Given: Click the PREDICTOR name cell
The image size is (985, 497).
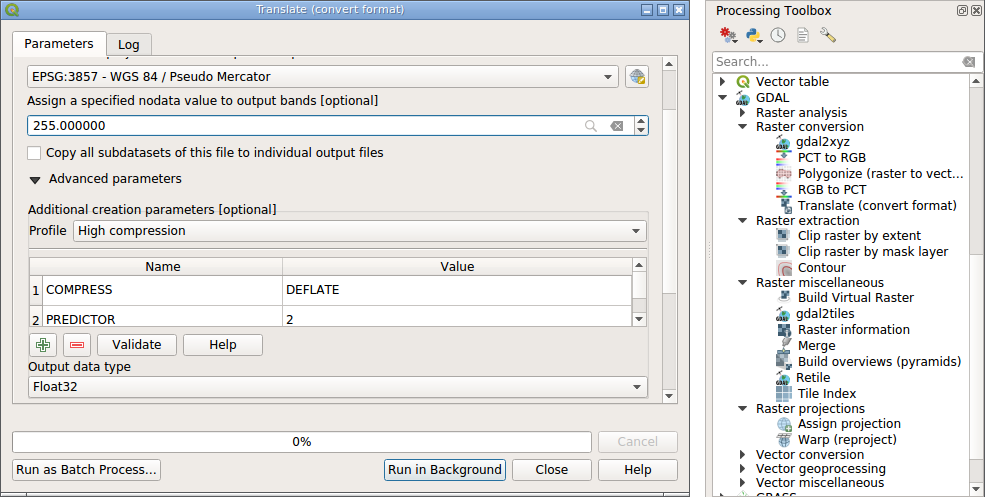Looking at the screenshot, I should click(162, 317).
